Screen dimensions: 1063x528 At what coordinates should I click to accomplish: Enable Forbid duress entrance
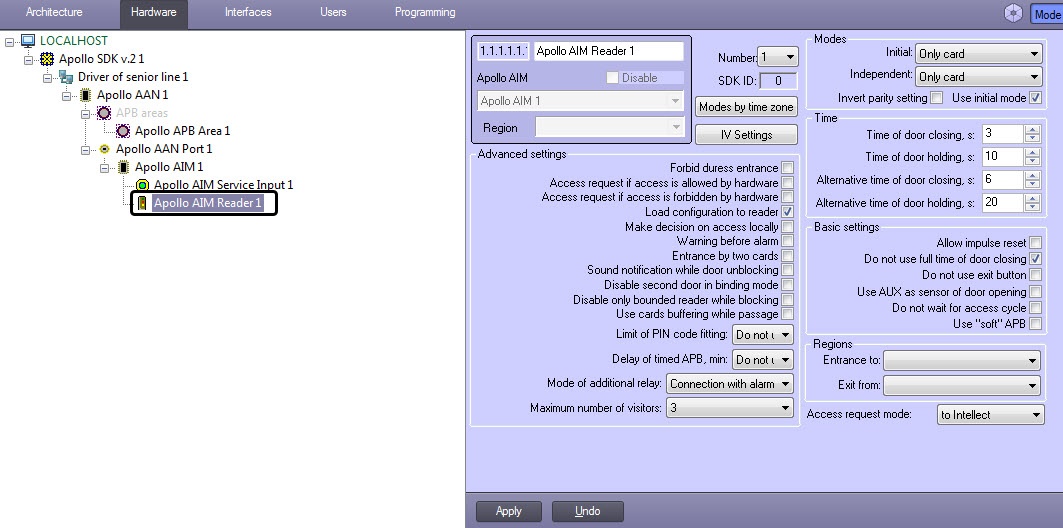click(x=787, y=167)
